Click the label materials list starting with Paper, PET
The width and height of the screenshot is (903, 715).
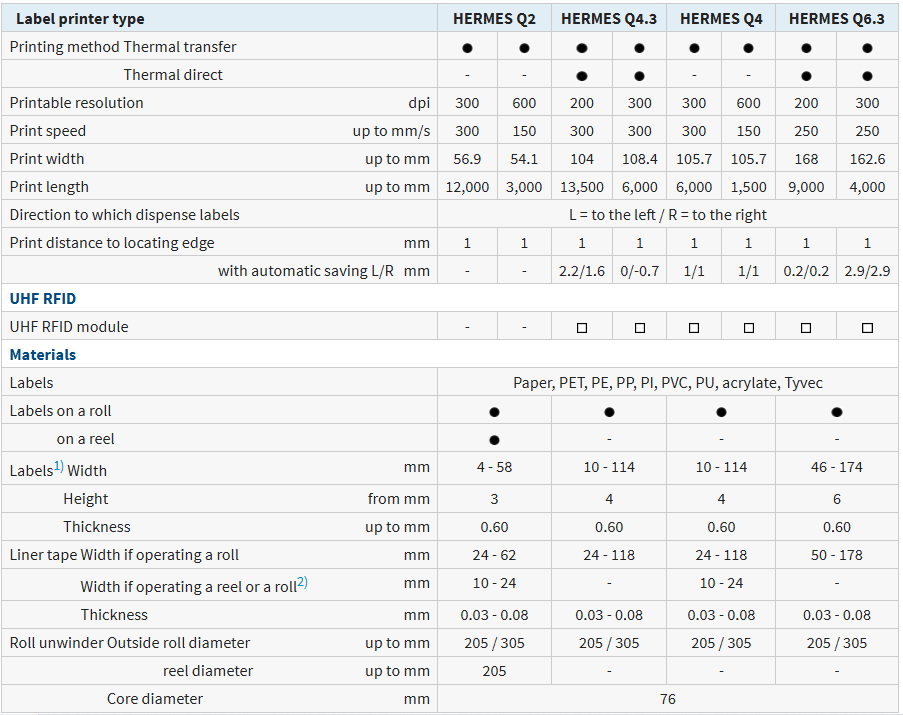(667, 383)
